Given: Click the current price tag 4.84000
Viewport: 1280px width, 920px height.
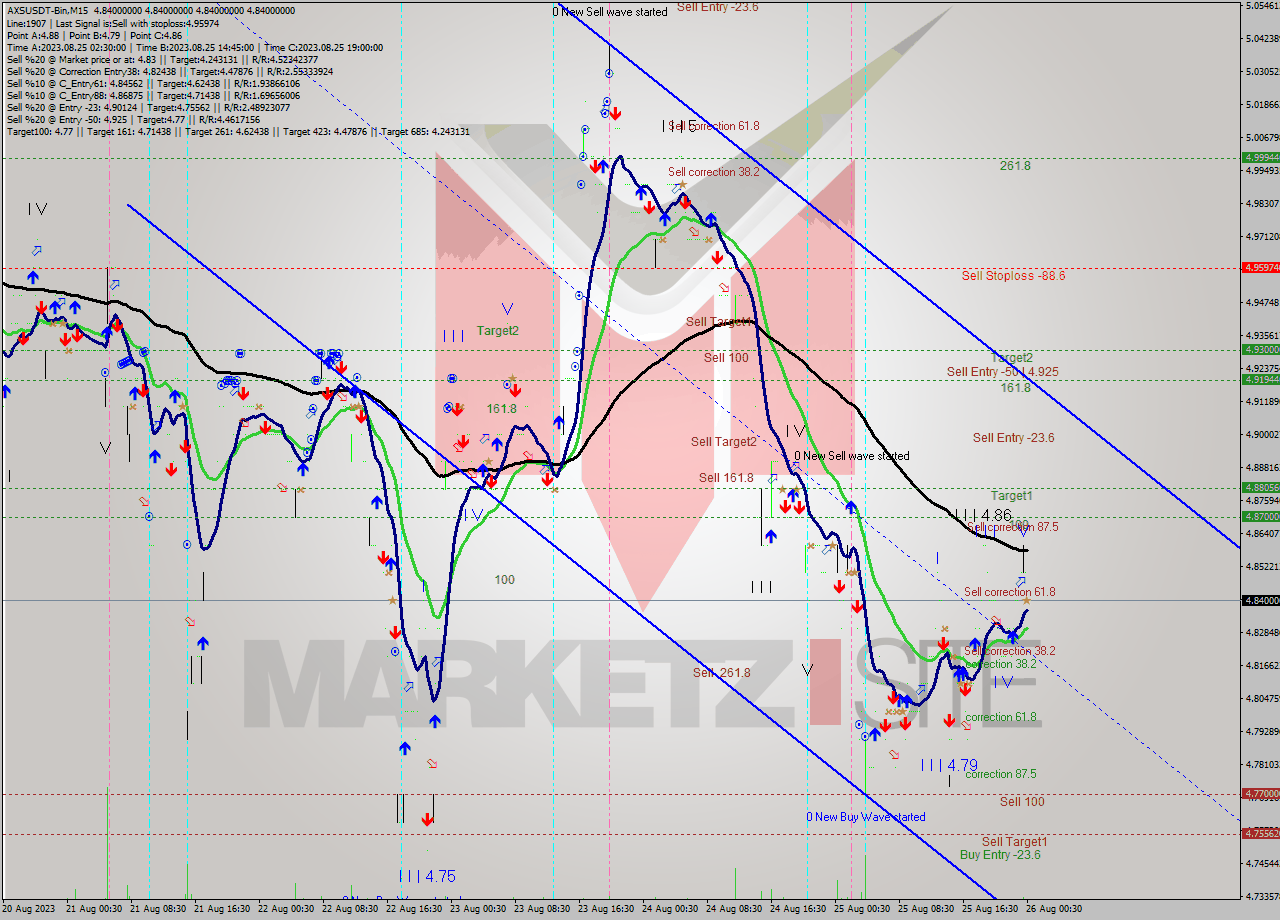Looking at the screenshot, I should (x=1260, y=600).
